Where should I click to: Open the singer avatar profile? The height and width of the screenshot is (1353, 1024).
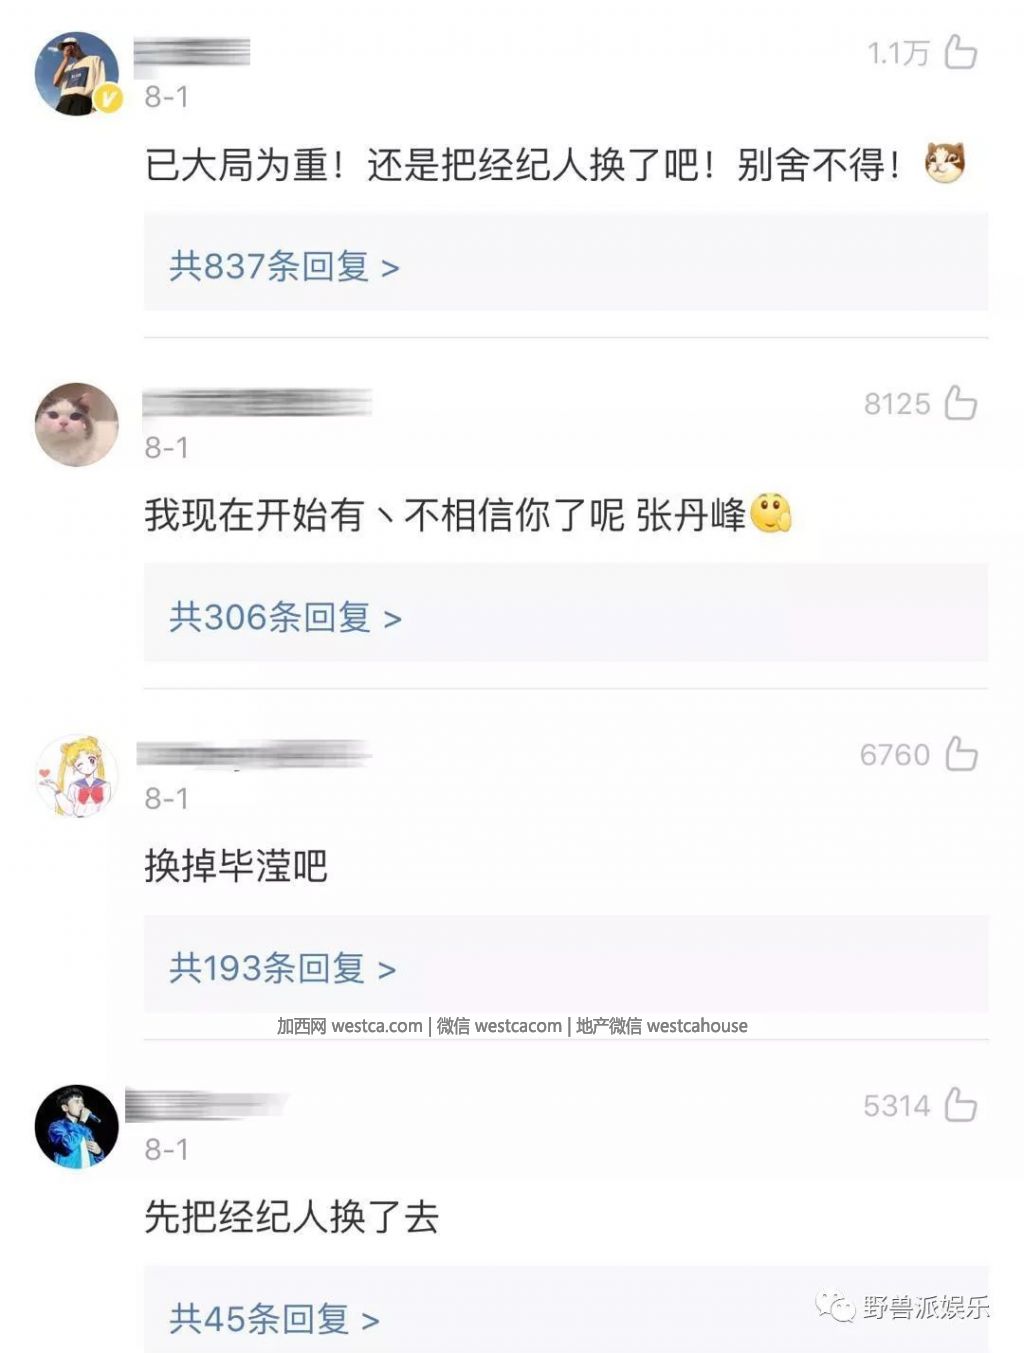click(77, 1126)
